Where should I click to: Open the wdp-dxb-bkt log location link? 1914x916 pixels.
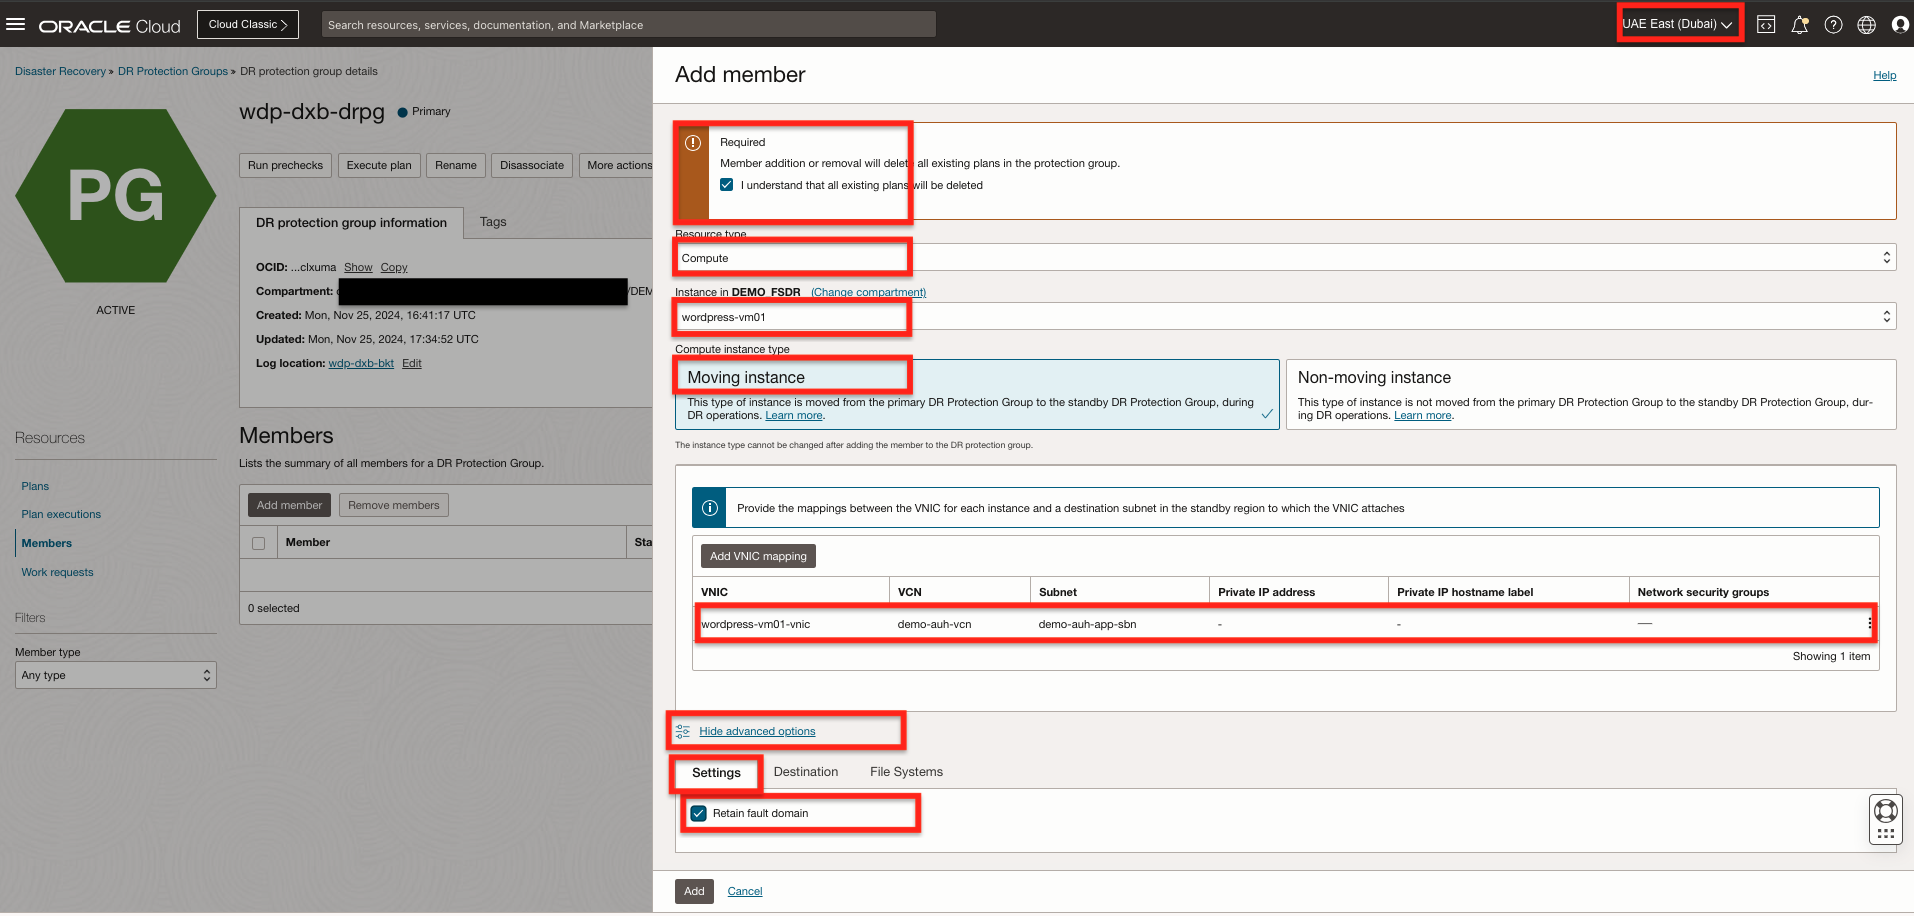(361, 363)
